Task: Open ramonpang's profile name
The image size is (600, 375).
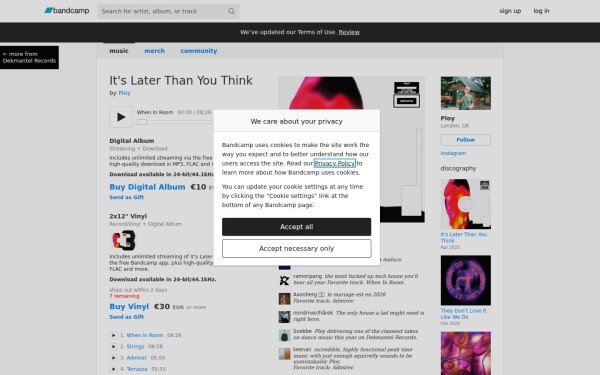Action: [x=307, y=276]
